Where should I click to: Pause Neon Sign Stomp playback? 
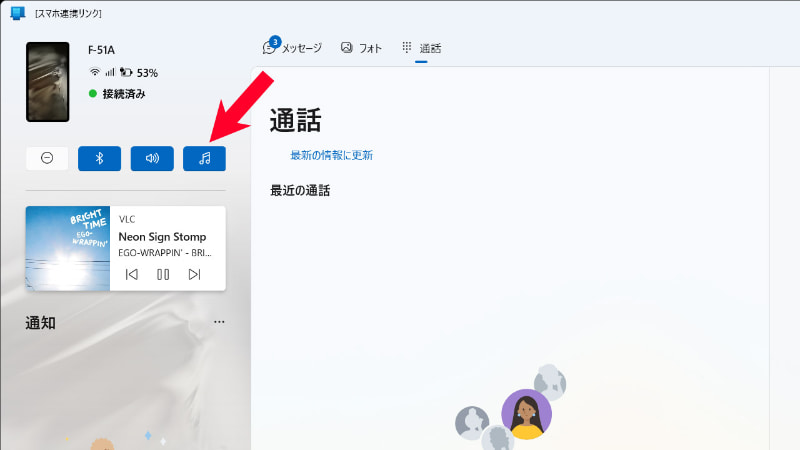tap(163, 274)
